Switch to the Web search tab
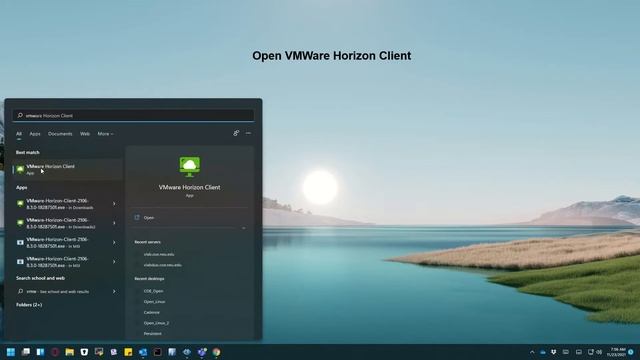The image size is (640, 360). [x=85, y=134]
